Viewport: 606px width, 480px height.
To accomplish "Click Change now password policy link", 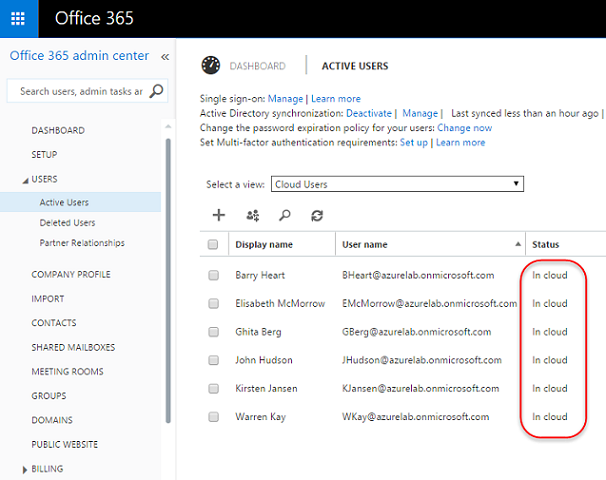I will pyautogui.click(x=465, y=128).
